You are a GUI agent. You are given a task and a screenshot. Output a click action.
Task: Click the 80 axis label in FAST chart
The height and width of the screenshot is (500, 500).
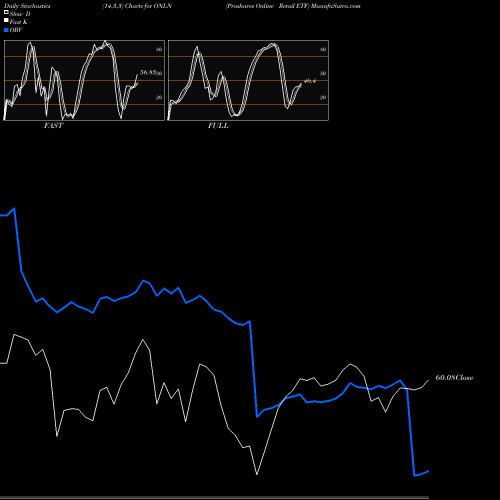[x=159, y=49]
